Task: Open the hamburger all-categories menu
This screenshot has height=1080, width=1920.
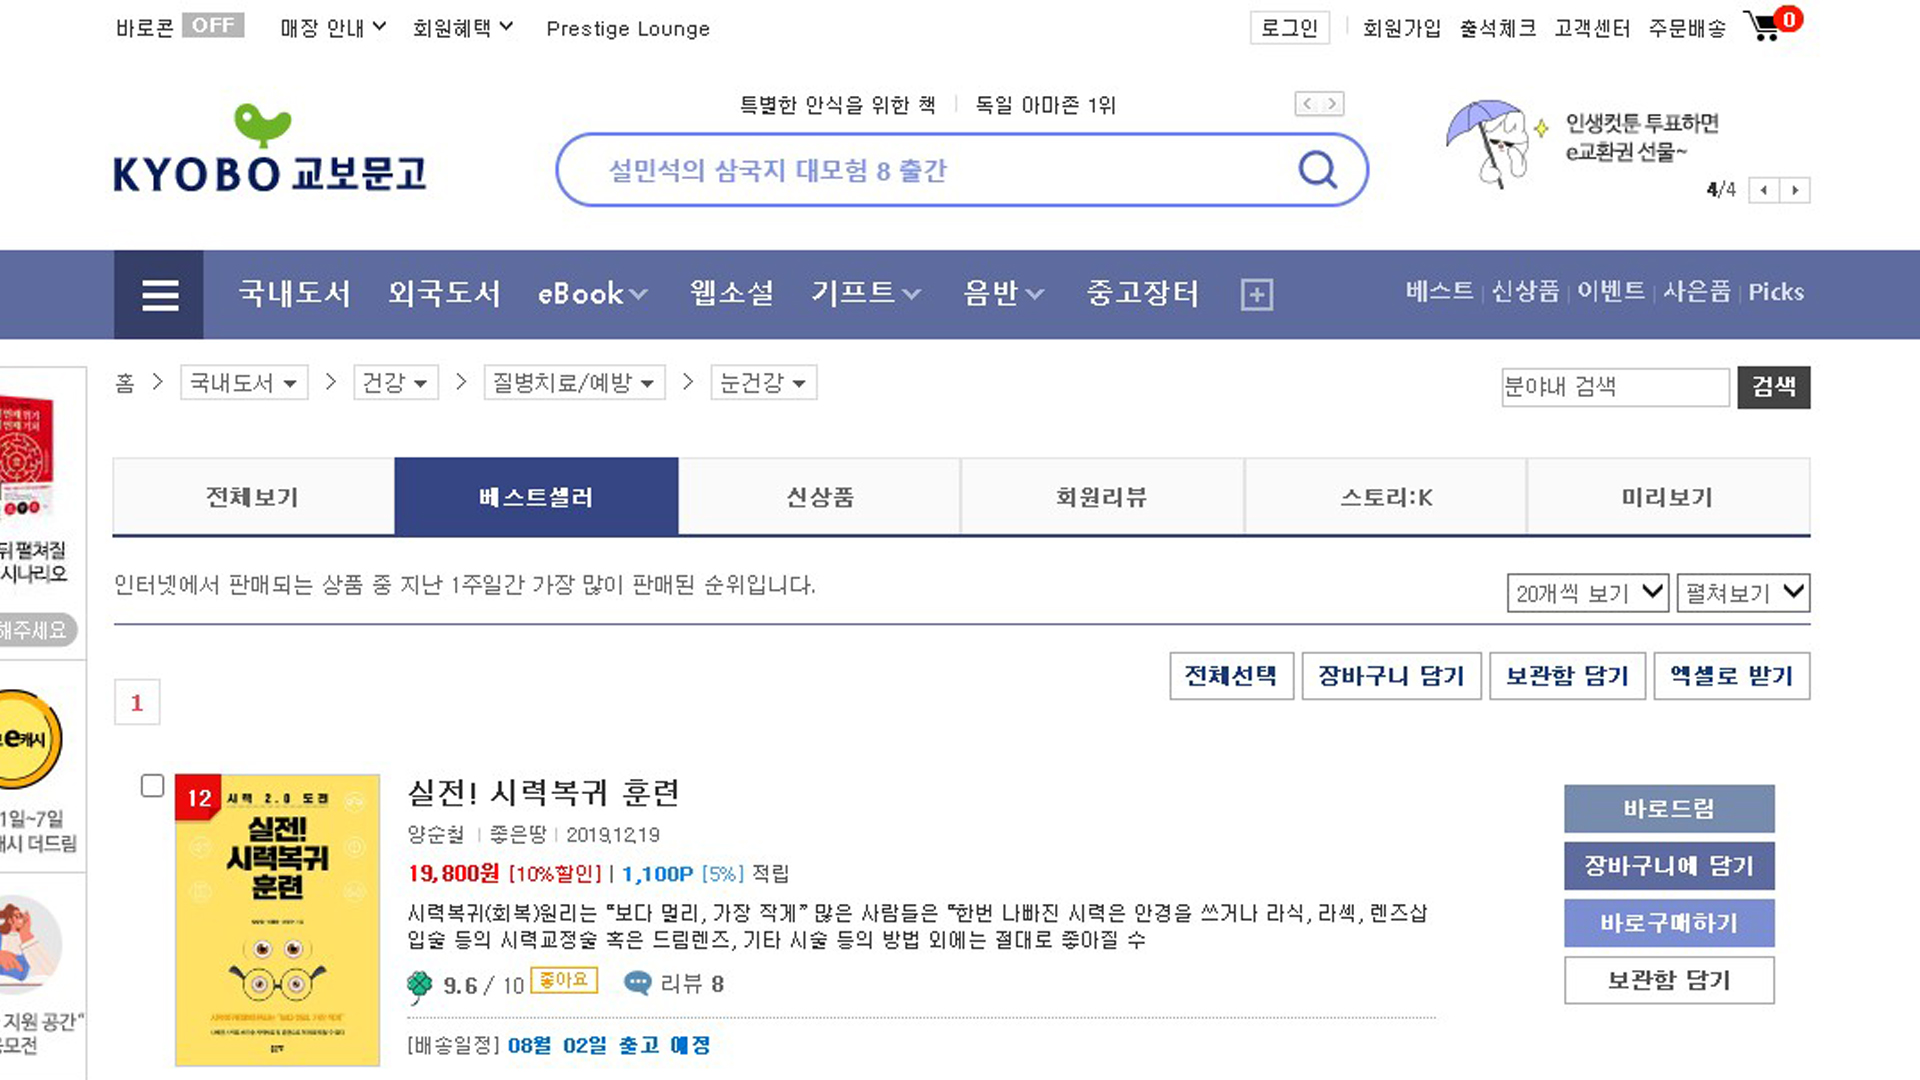Action: [x=159, y=294]
